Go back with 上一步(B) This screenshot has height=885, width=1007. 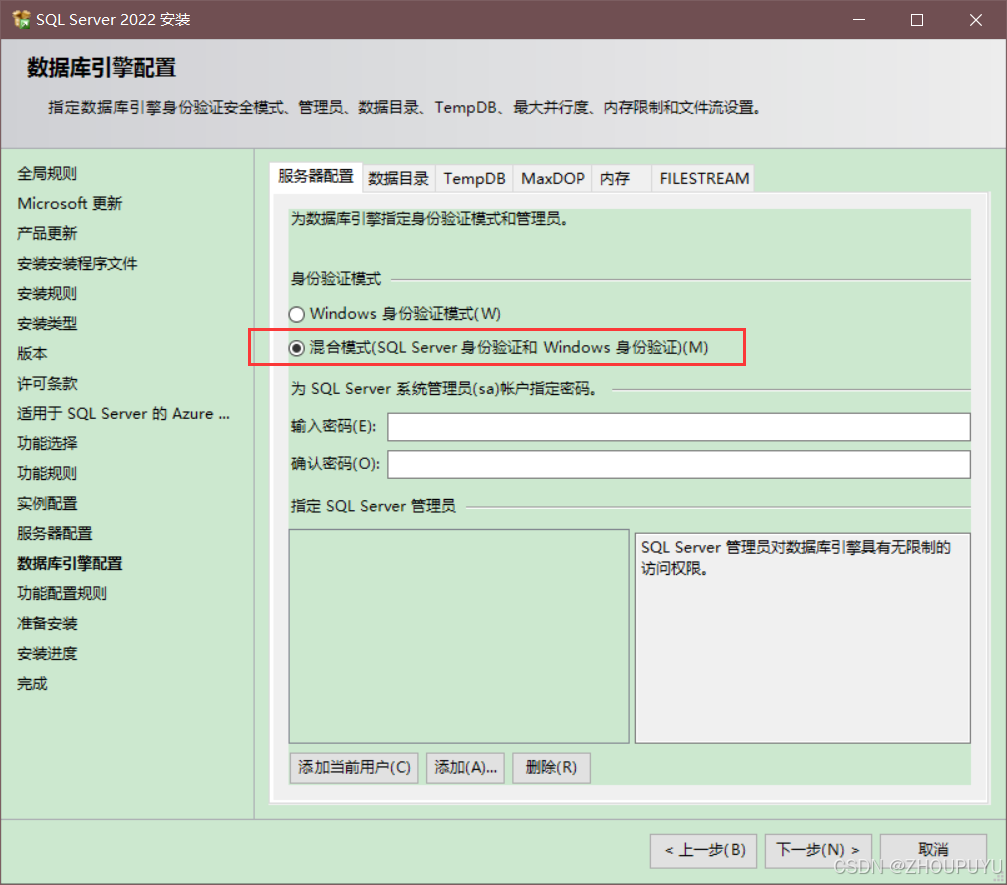pyautogui.click(x=703, y=851)
